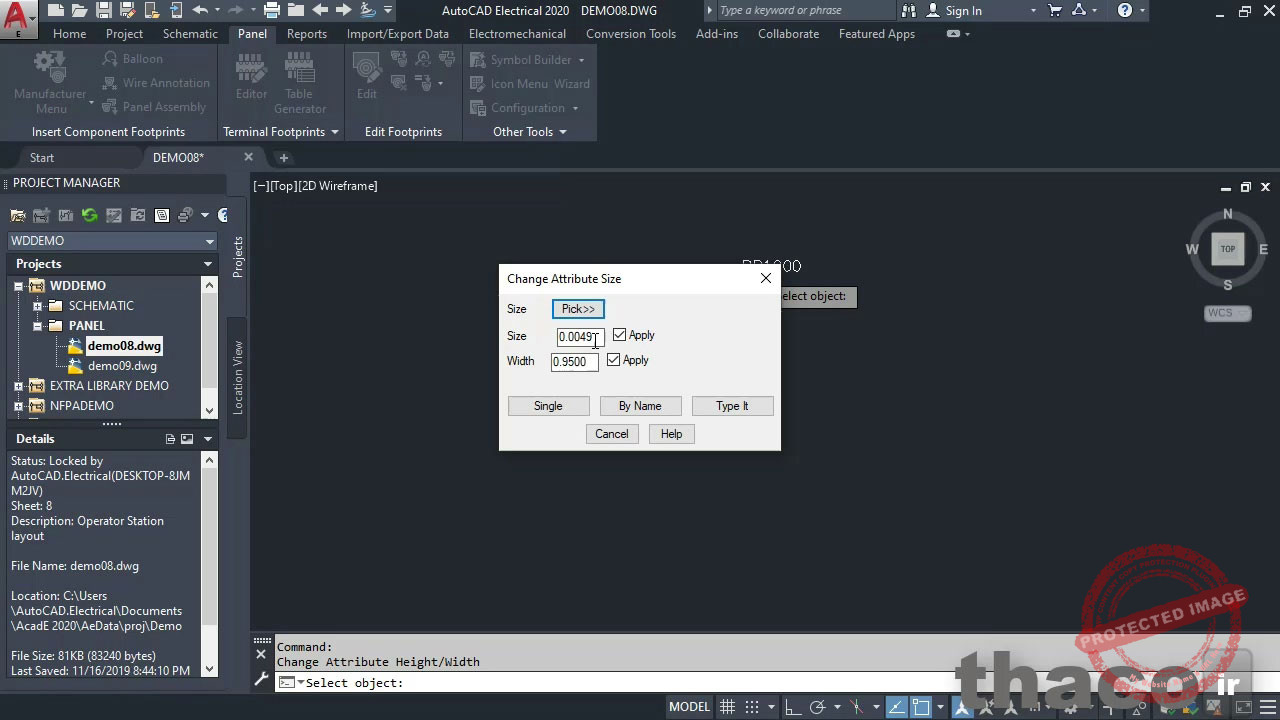Uncheck Apply next to the Size field
The width and height of the screenshot is (1280, 720).
click(620, 335)
